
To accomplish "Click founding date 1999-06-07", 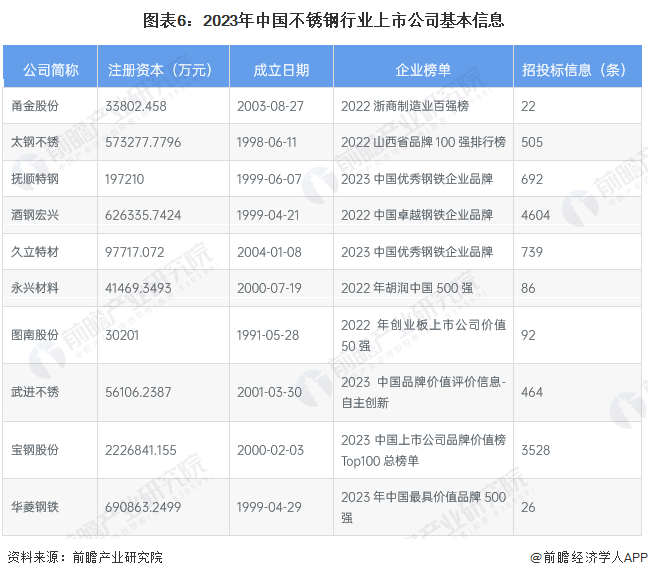I will point(269,179).
